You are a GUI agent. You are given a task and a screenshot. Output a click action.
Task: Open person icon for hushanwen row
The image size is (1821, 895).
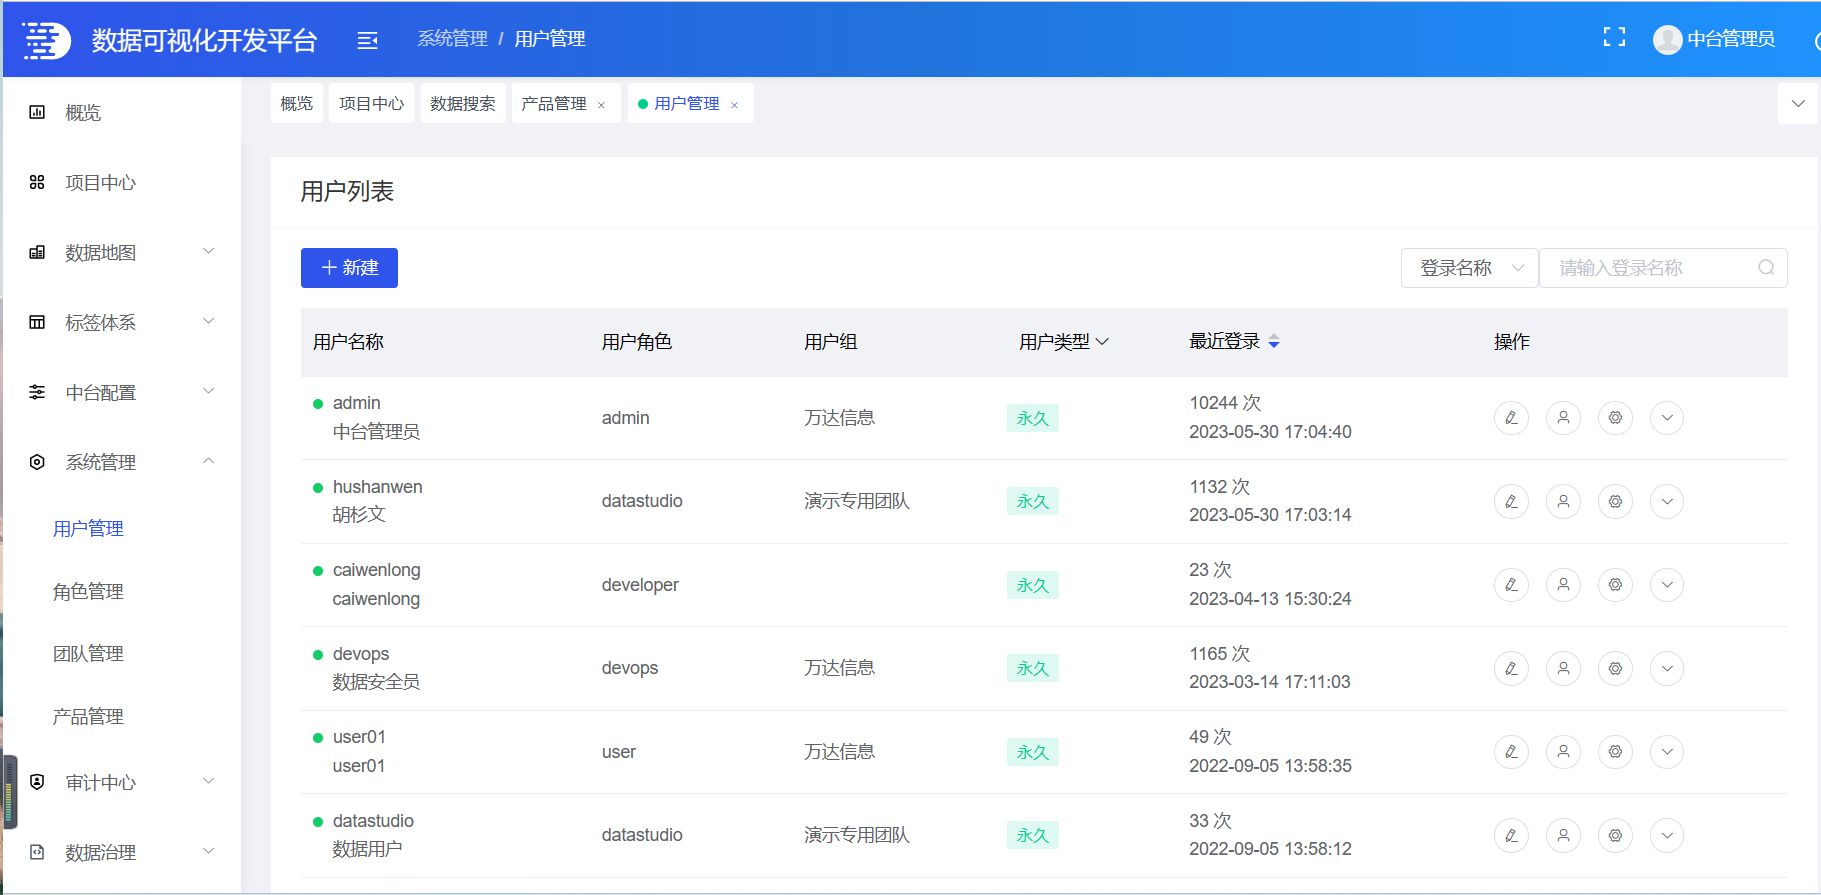[1563, 501]
